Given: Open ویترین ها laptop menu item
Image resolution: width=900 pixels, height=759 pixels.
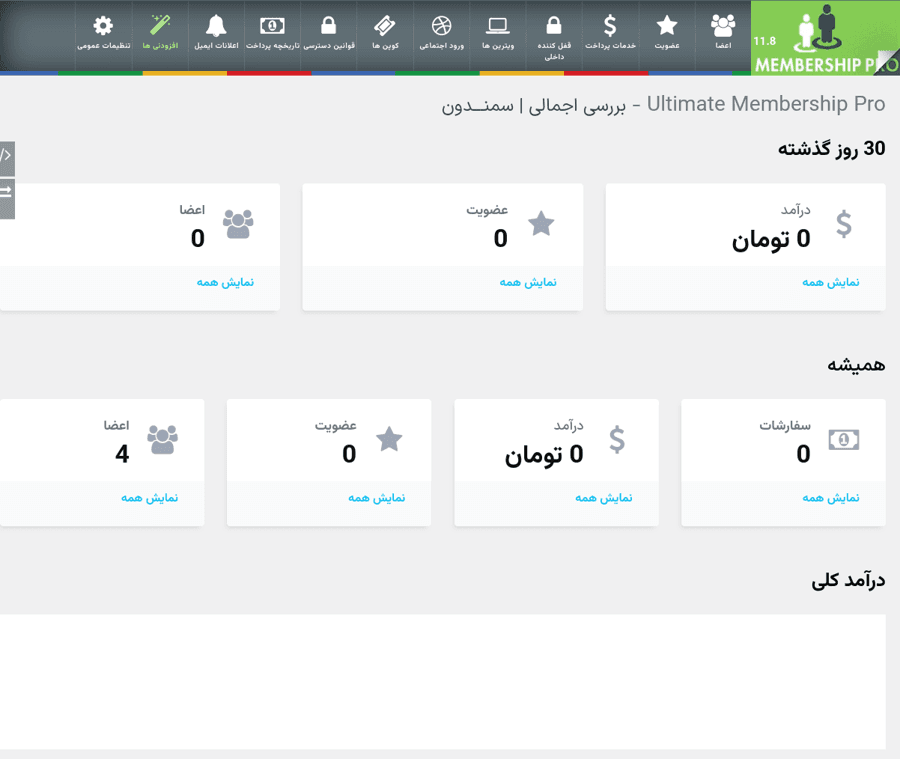Looking at the screenshot, I should (498, 33).
